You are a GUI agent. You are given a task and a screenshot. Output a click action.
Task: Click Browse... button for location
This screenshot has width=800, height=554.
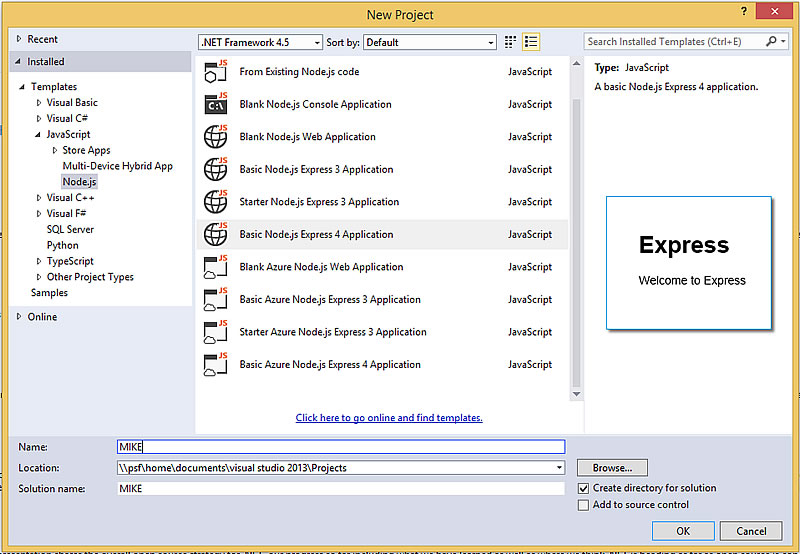(x=612, y=468)
